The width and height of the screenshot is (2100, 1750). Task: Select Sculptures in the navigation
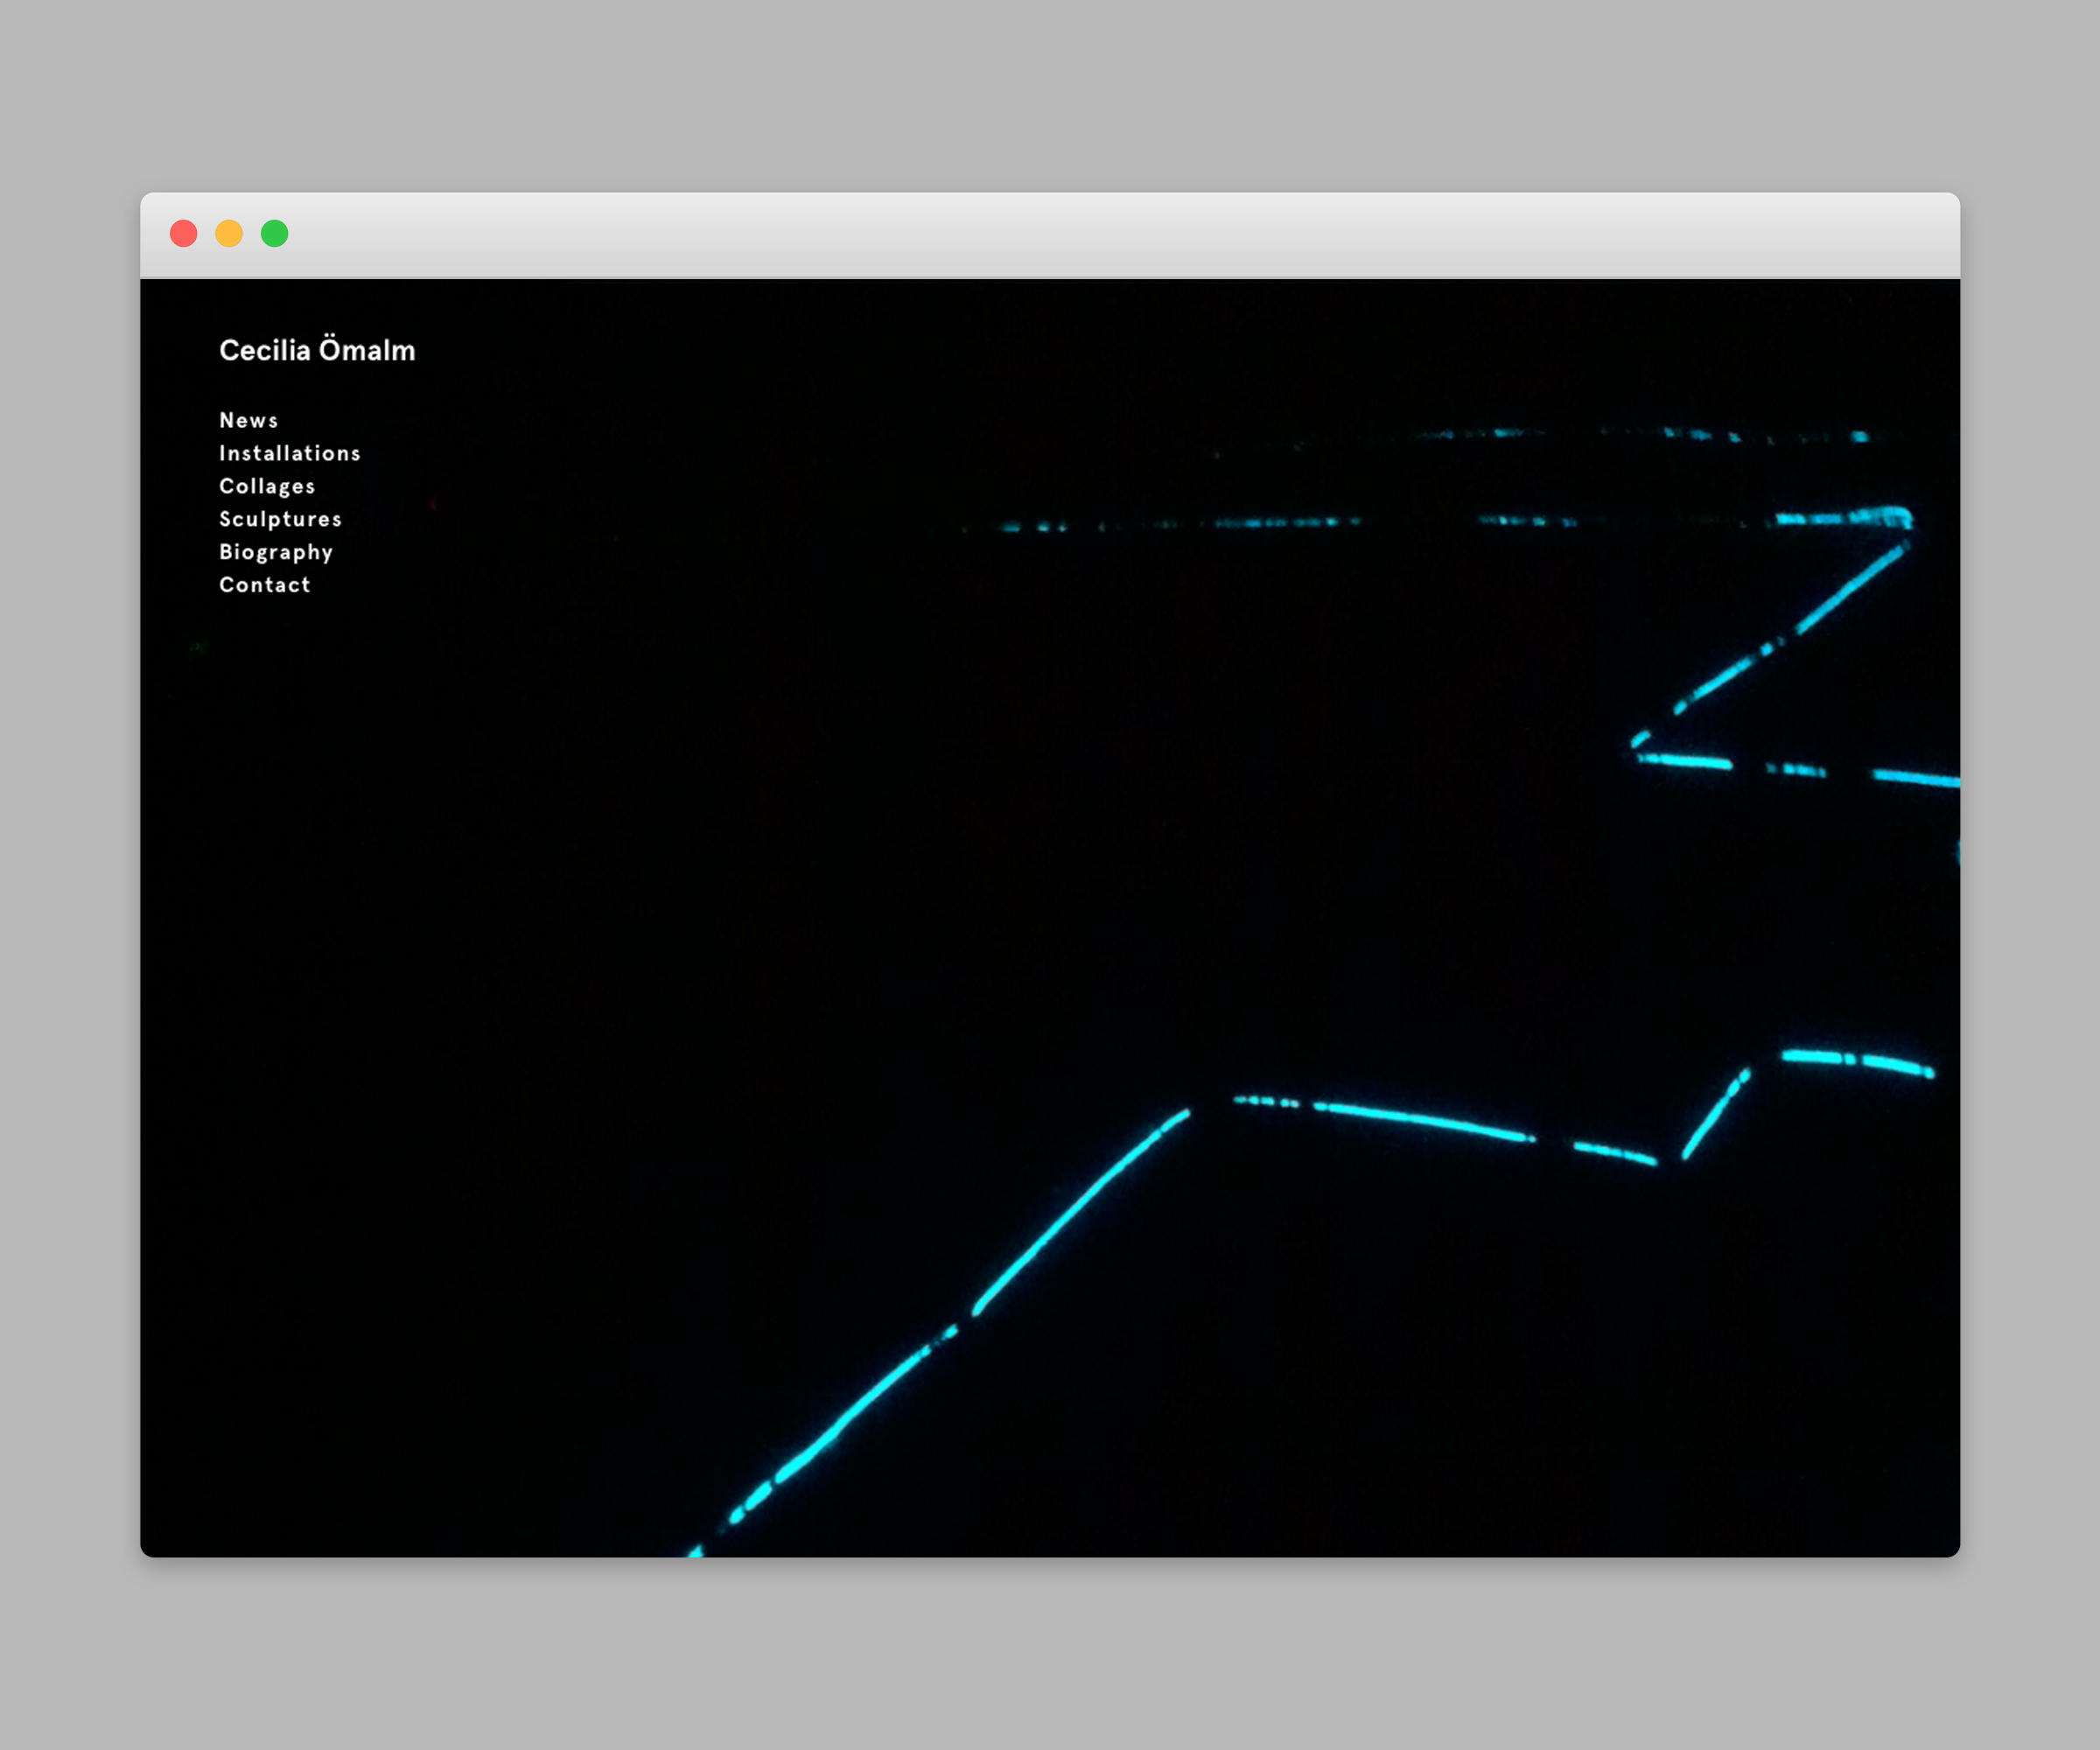(281, 519)
